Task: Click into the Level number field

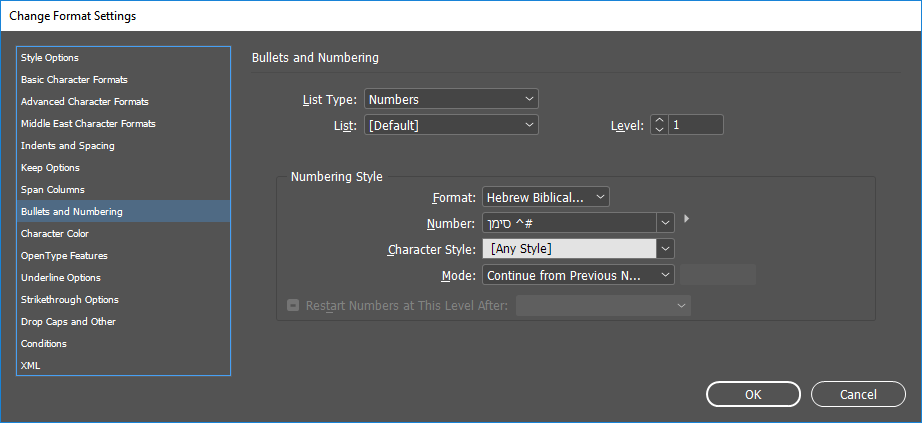Action: point(695,125)
